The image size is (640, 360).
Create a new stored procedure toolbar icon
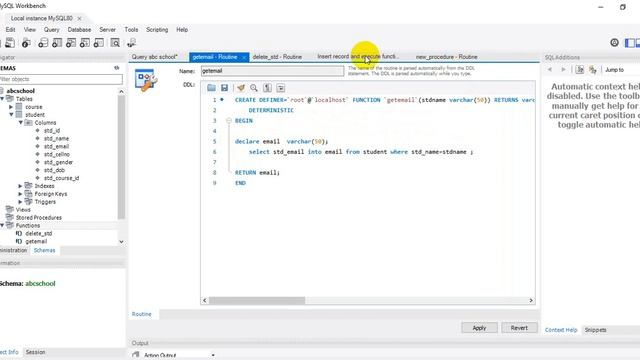(x=84, y=42)
